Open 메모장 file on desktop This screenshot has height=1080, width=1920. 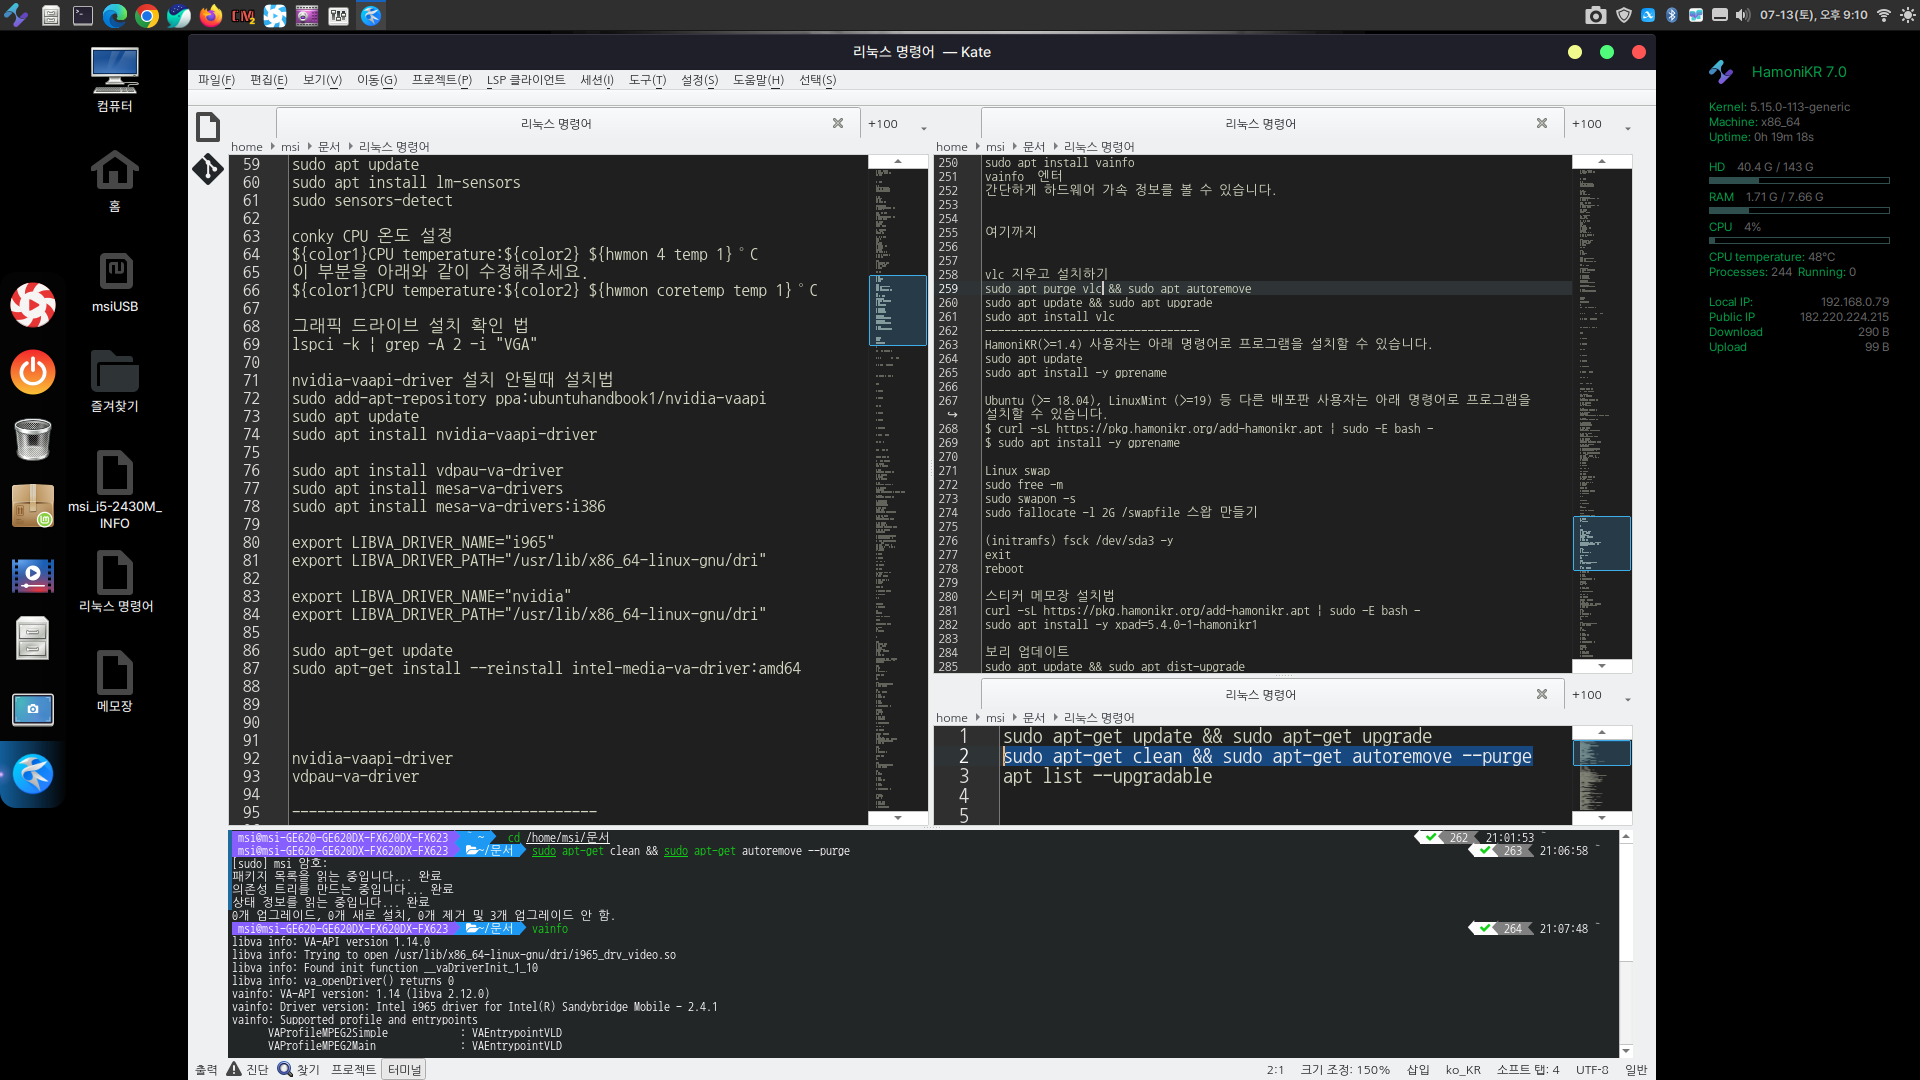tap(115, 681)
